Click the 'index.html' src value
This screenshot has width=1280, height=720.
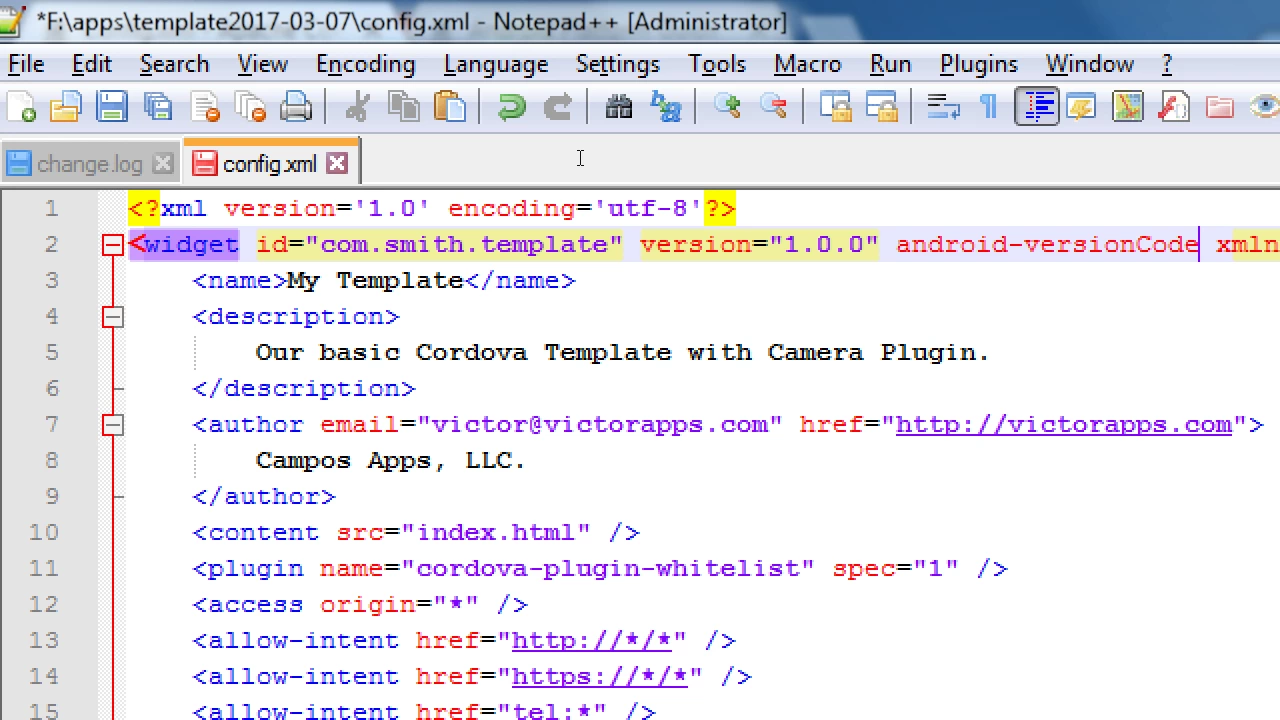[496, 533]
